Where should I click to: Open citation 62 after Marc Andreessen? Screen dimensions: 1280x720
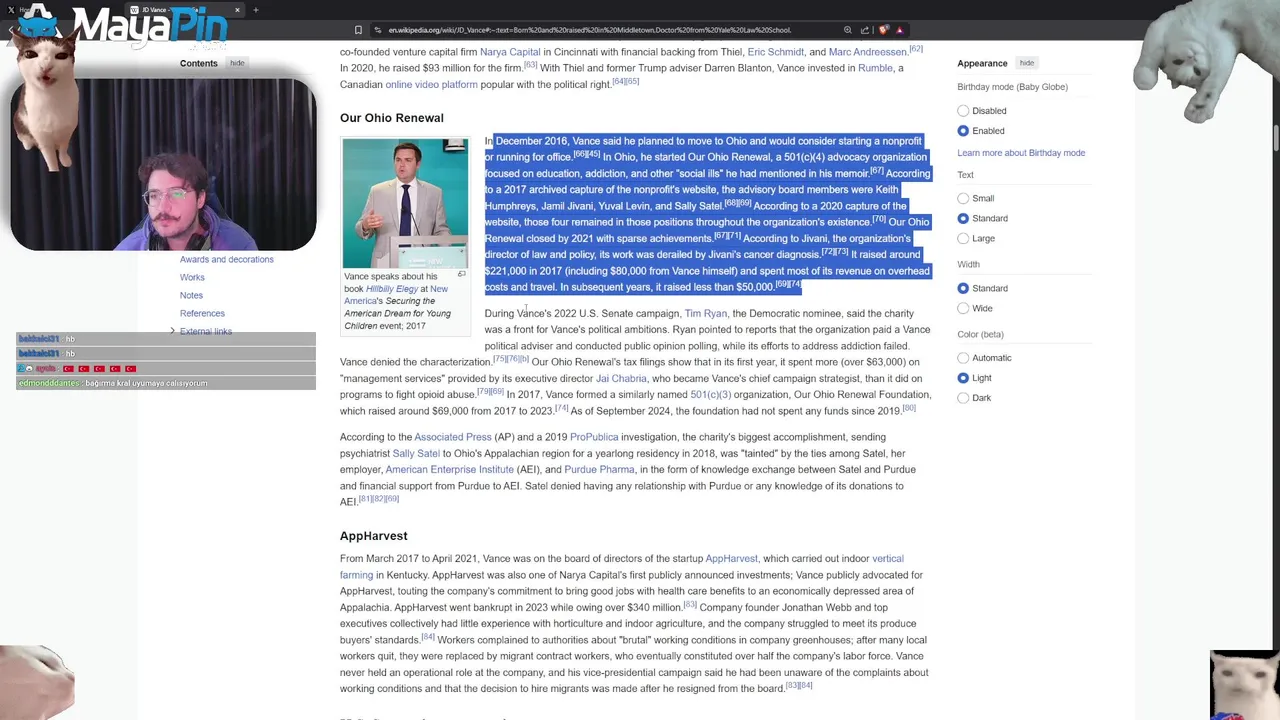[x=916, y=49]
